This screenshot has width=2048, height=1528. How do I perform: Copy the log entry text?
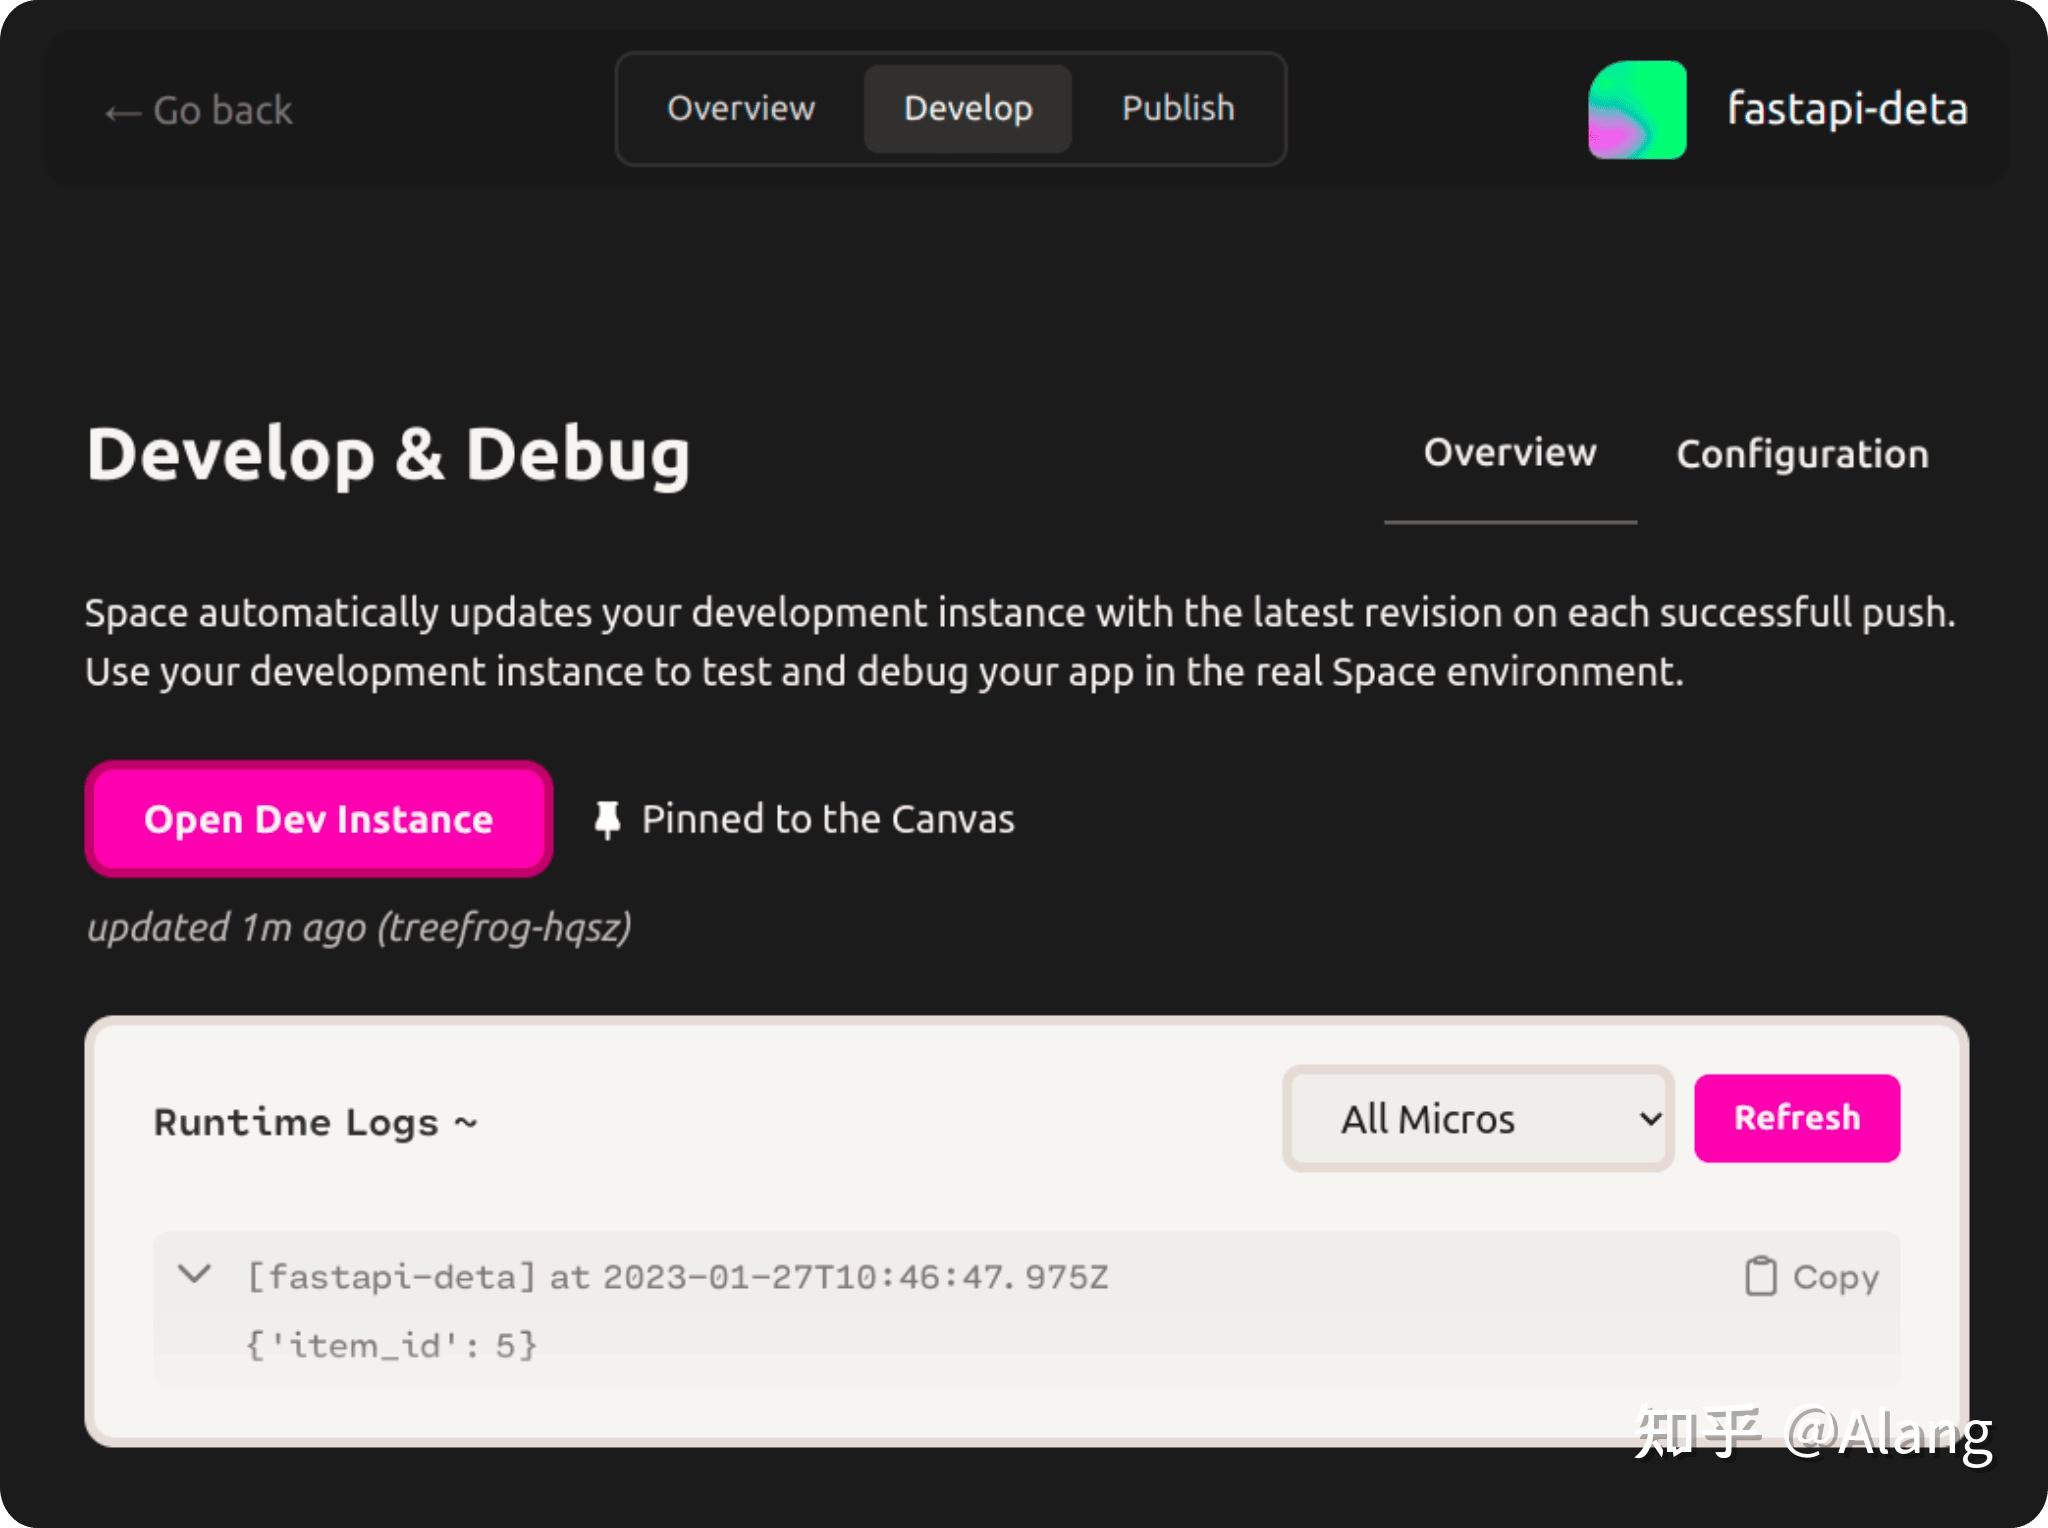pos(1812,1277)
